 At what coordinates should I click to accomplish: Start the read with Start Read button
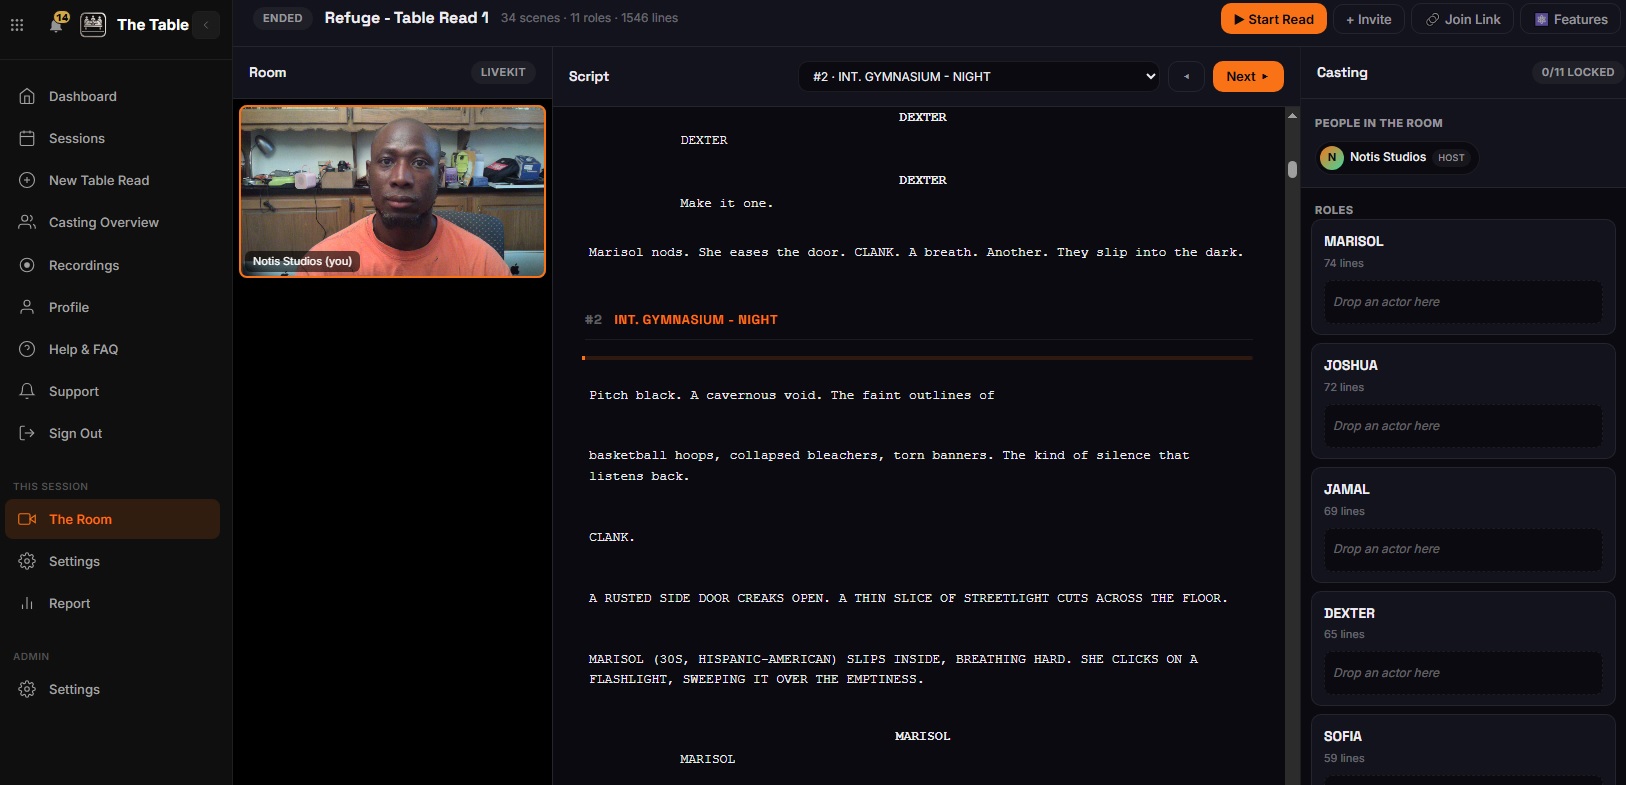(1274, 19)
